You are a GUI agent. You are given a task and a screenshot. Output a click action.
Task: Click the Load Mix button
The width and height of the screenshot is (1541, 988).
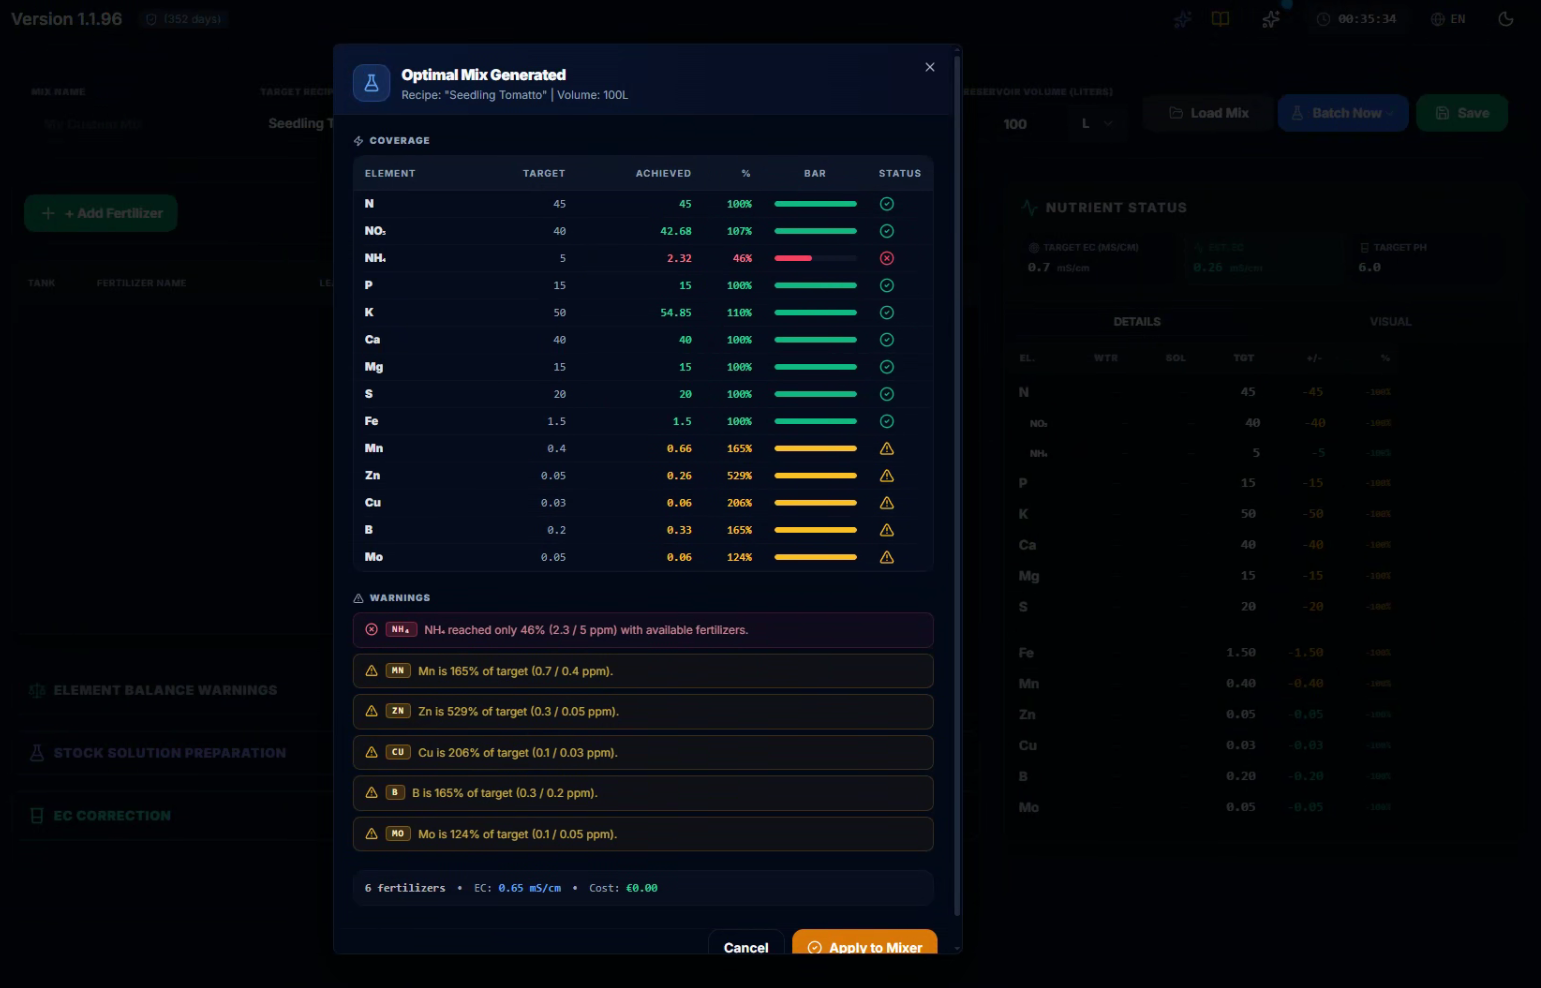(1208, 113)
